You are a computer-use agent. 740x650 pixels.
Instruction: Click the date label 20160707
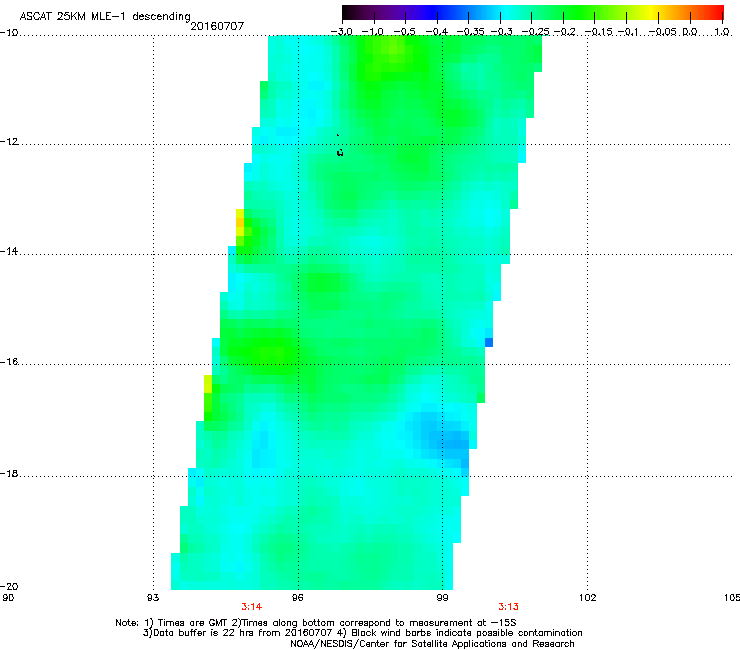[217, 26]
